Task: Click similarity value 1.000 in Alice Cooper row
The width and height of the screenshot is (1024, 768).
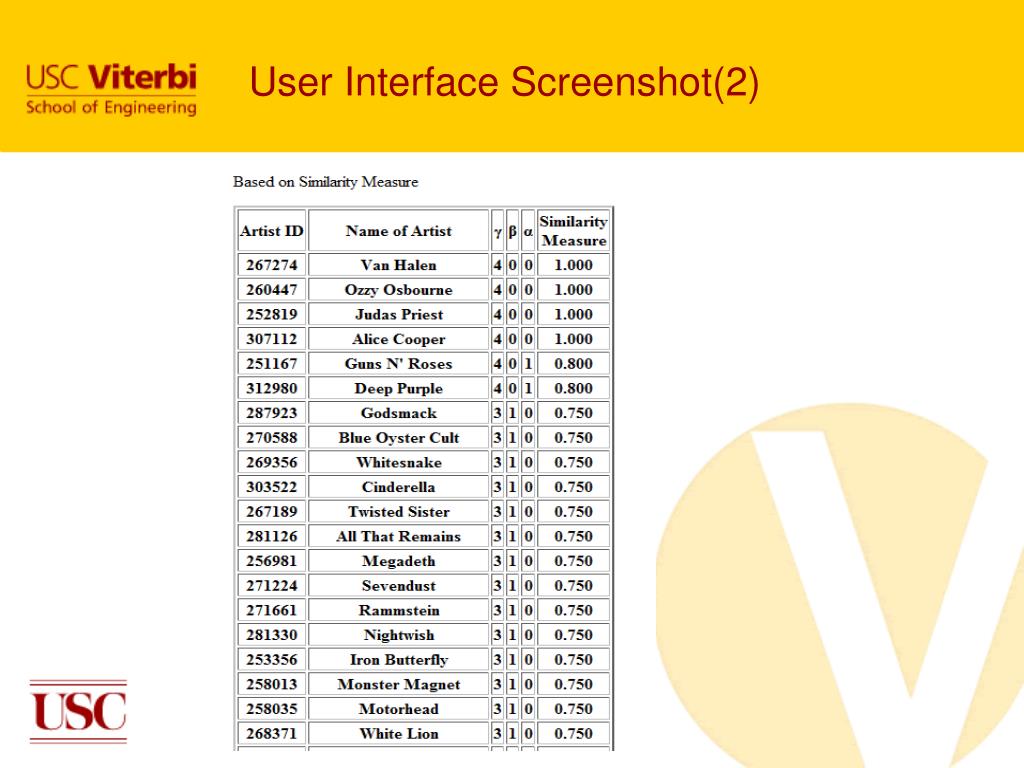Action: 573,340
